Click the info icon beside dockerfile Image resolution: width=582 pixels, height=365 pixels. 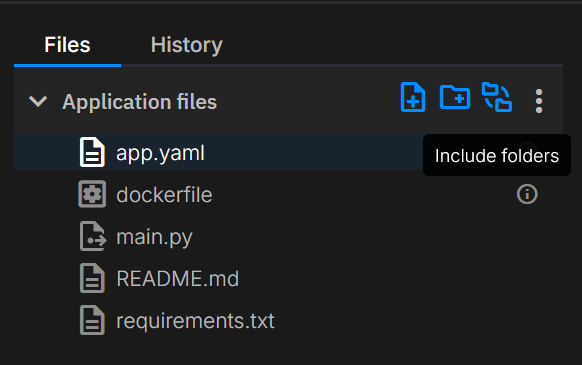click(x=527, y=194)
